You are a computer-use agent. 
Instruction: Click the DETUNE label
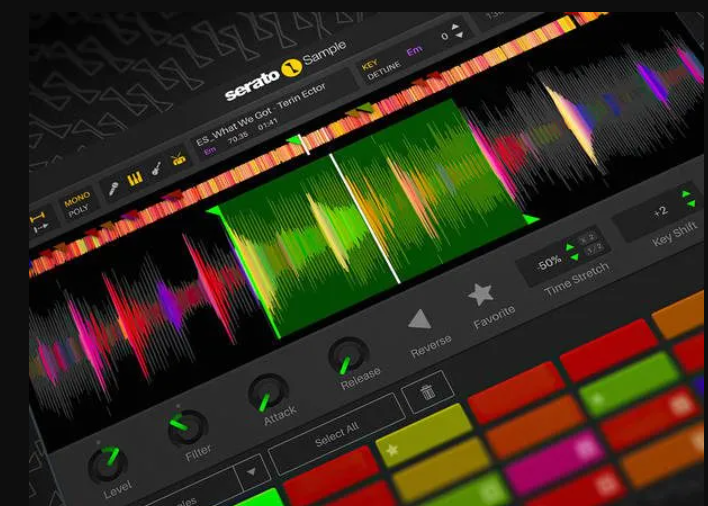click(383, 70)
